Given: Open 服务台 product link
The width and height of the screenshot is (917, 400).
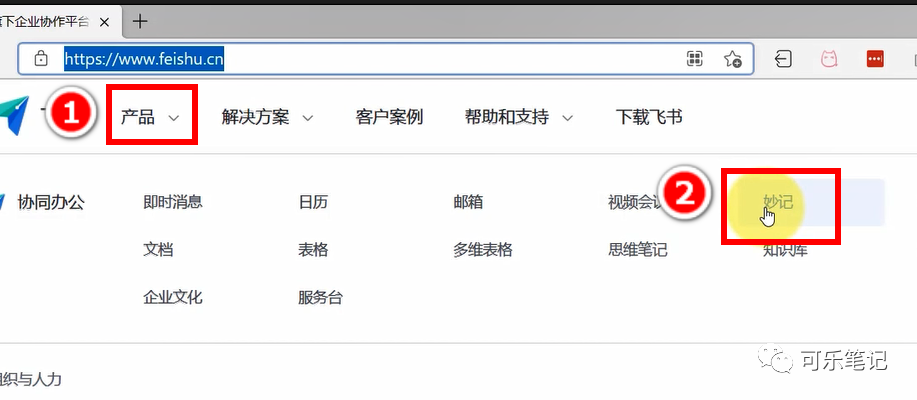Looking at the screenshot, I should 320,298.
